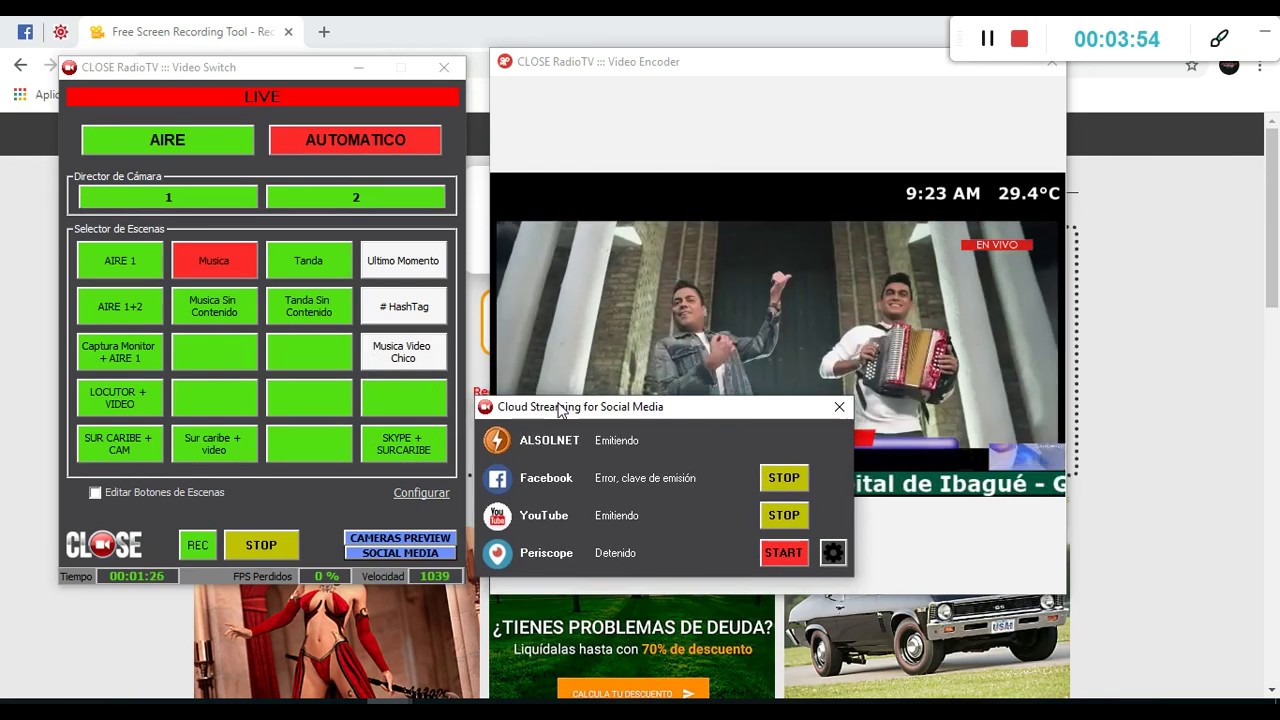Bookmark page with the star icon
The height and width of the screenshot is (720, 1280).
[x=1192, y=66]
